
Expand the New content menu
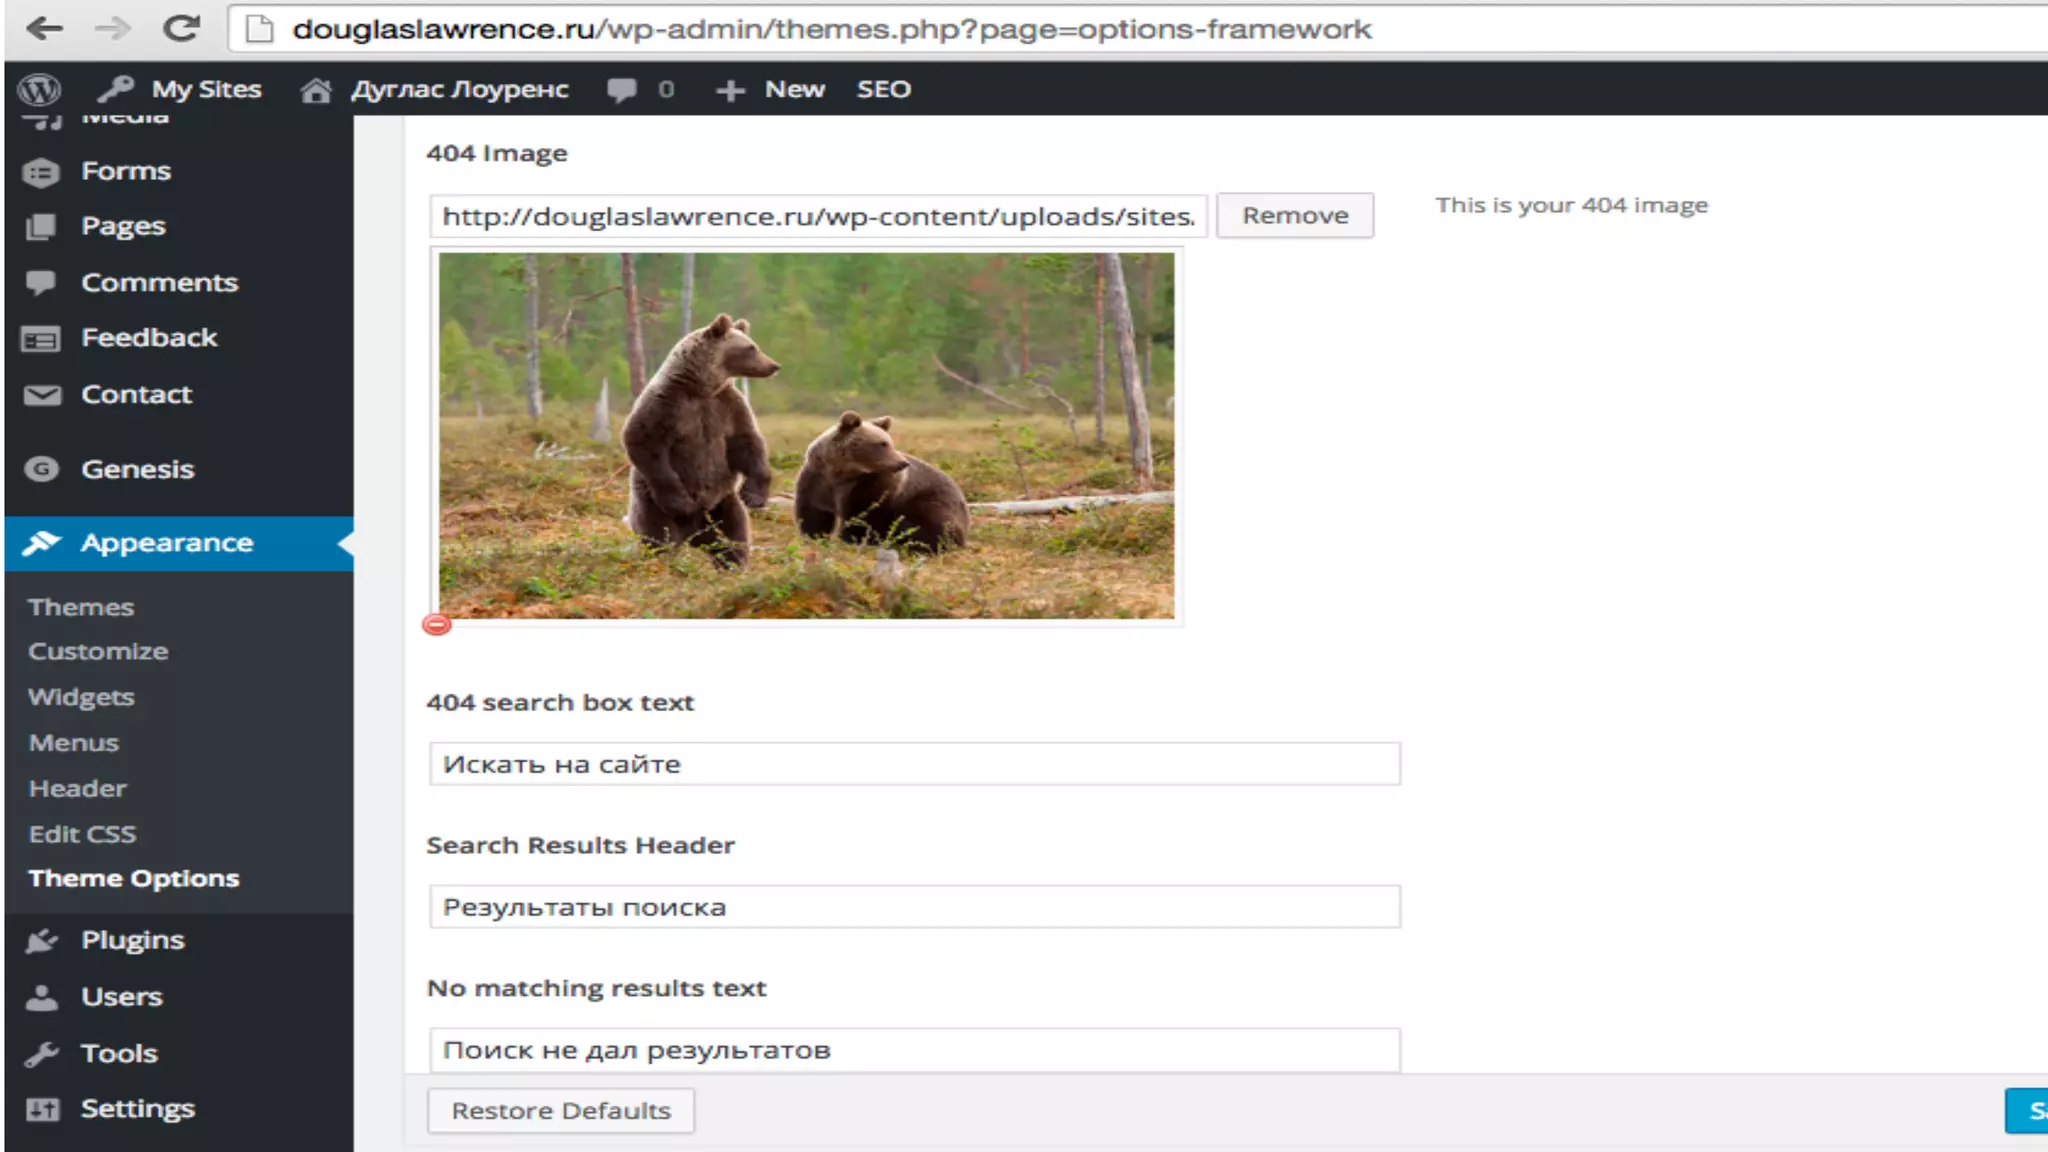(x=794, y=90)
